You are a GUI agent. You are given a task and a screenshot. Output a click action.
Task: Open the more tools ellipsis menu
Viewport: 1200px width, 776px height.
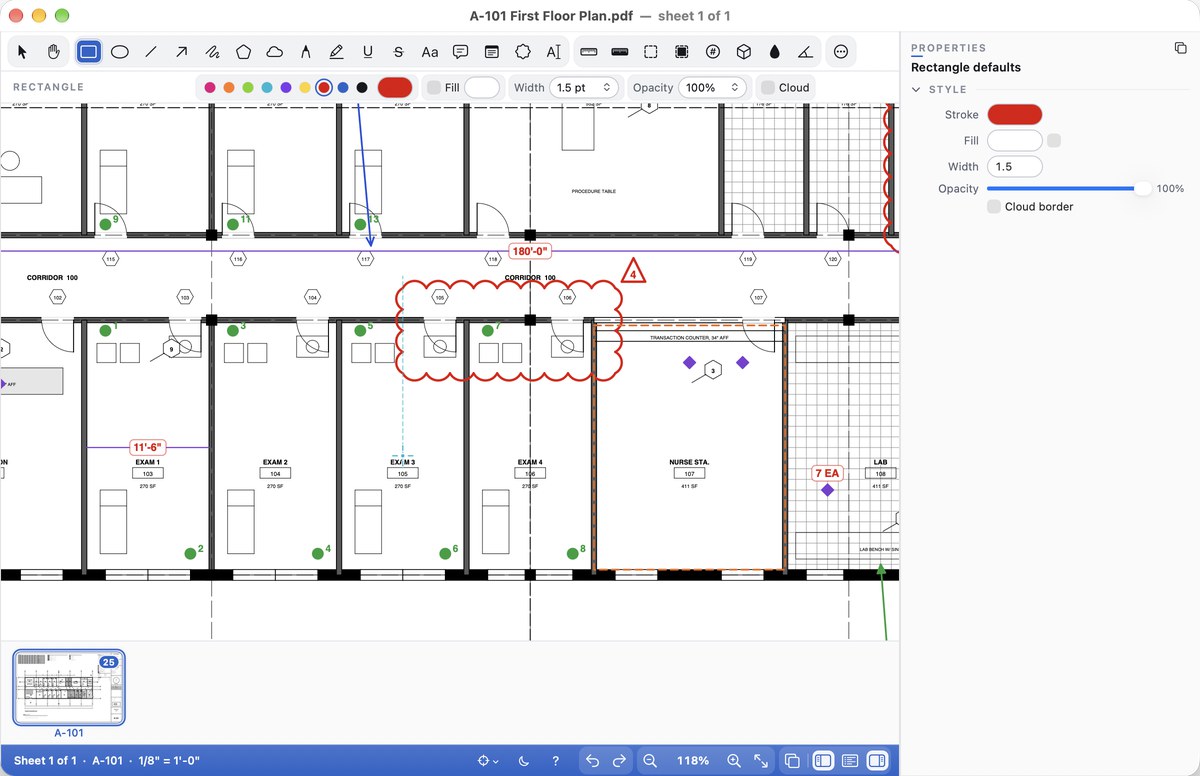tap(840, 52)
